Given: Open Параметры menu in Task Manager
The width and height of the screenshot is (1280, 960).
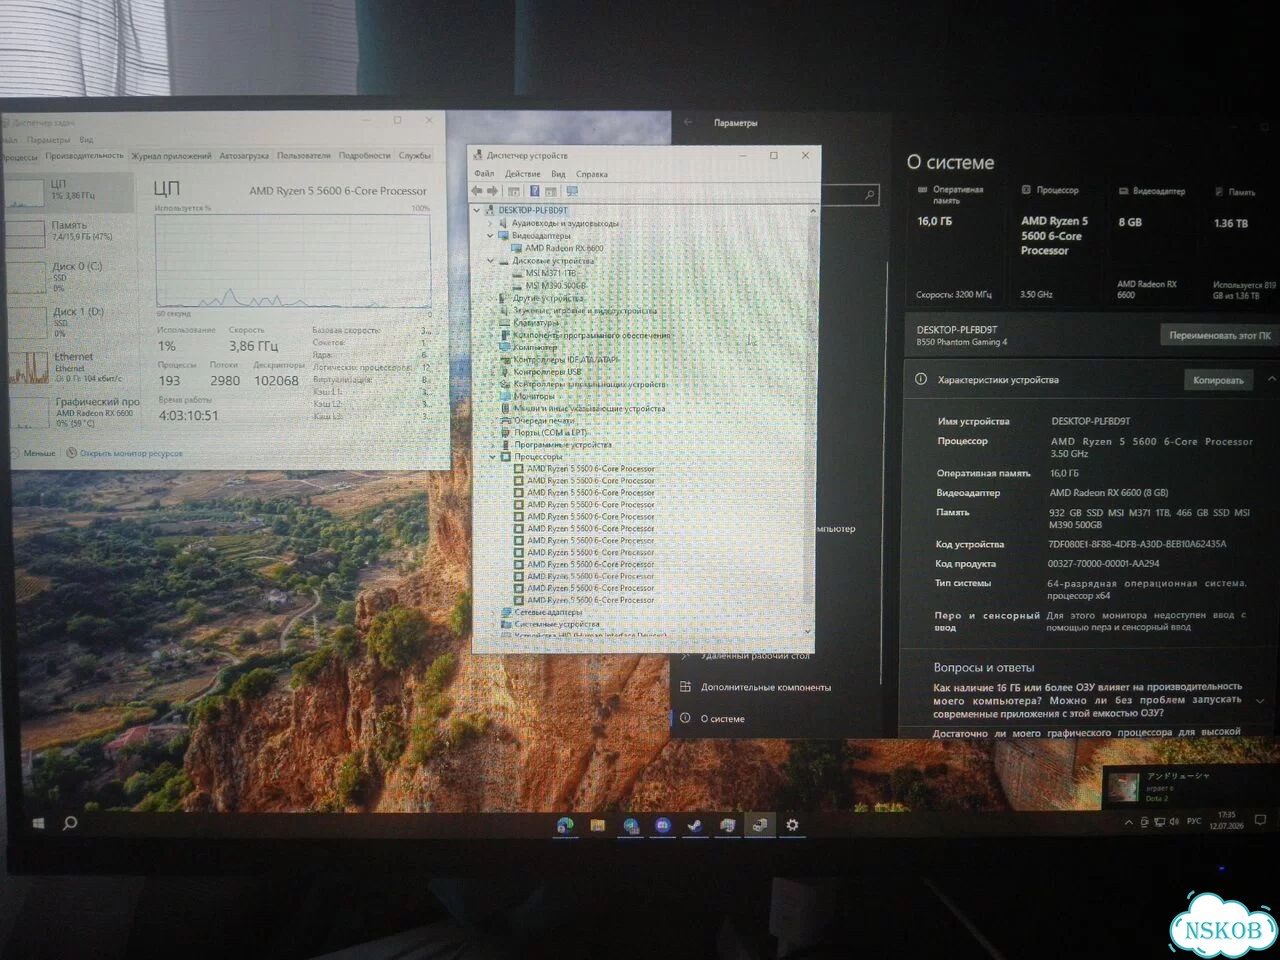Looking at the screenshot, I should (x=48, y=140).
